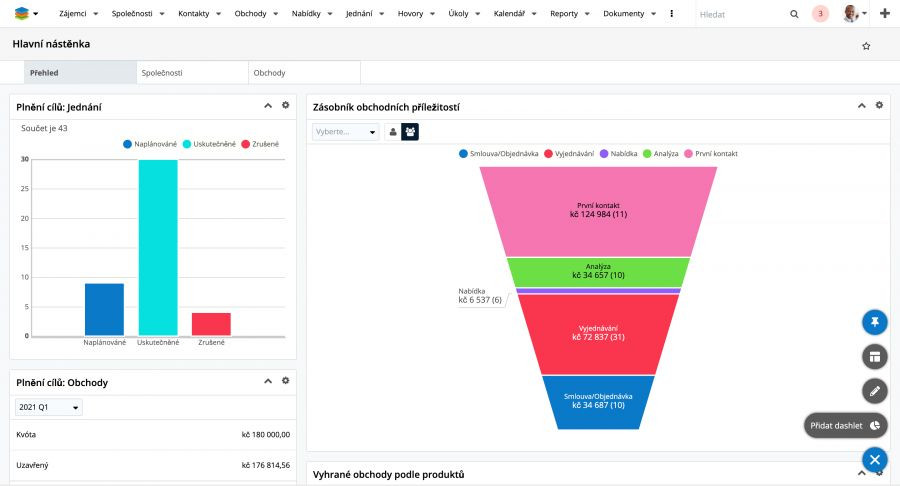Open the layout grid floating button
This screenshot has width=900, height=486.
(875, 357)
